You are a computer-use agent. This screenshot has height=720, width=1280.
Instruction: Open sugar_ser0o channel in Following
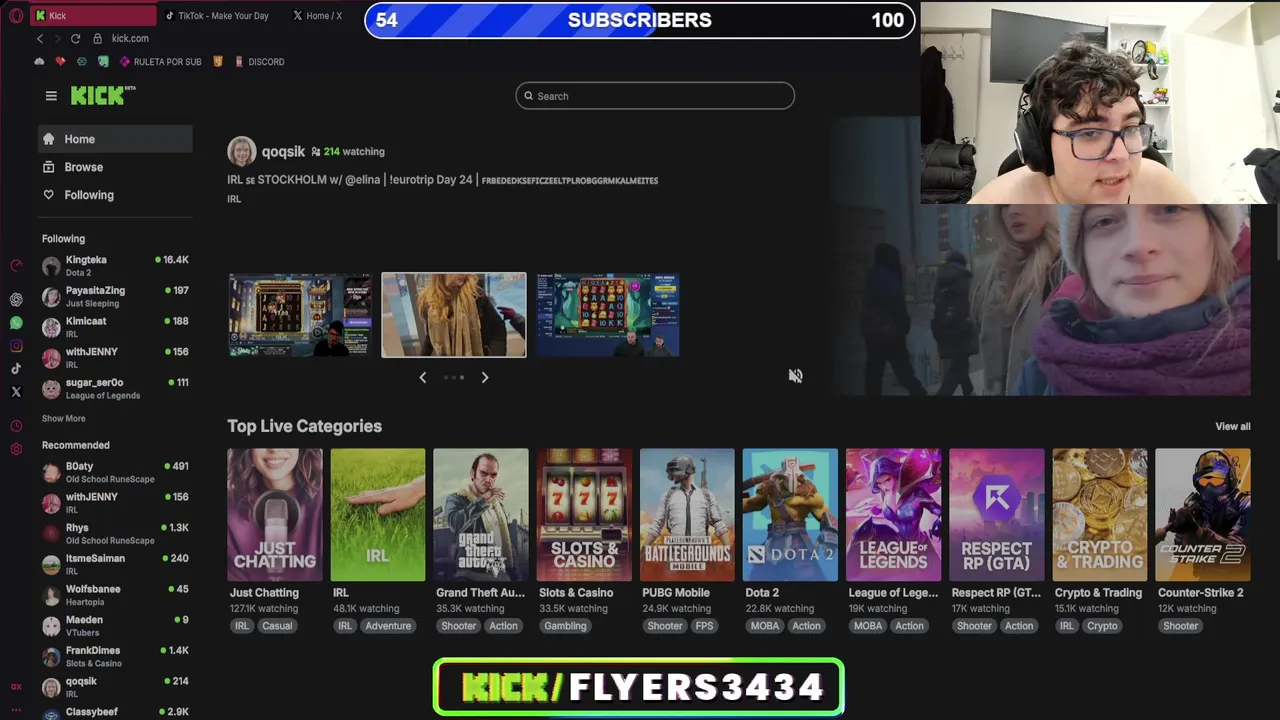115,388
